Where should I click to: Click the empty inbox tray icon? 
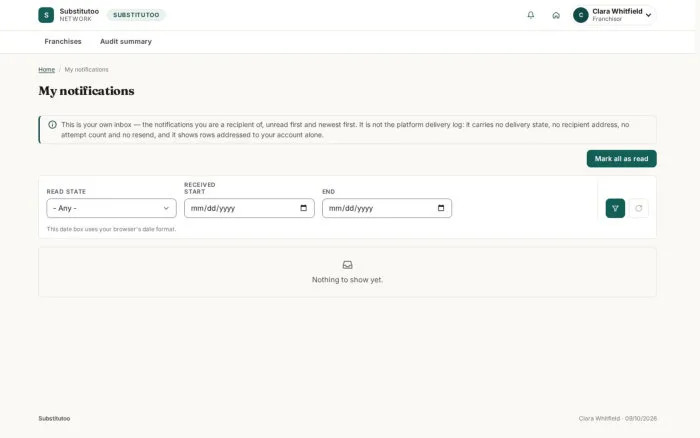pyautogui.click(x=347, y=265)
